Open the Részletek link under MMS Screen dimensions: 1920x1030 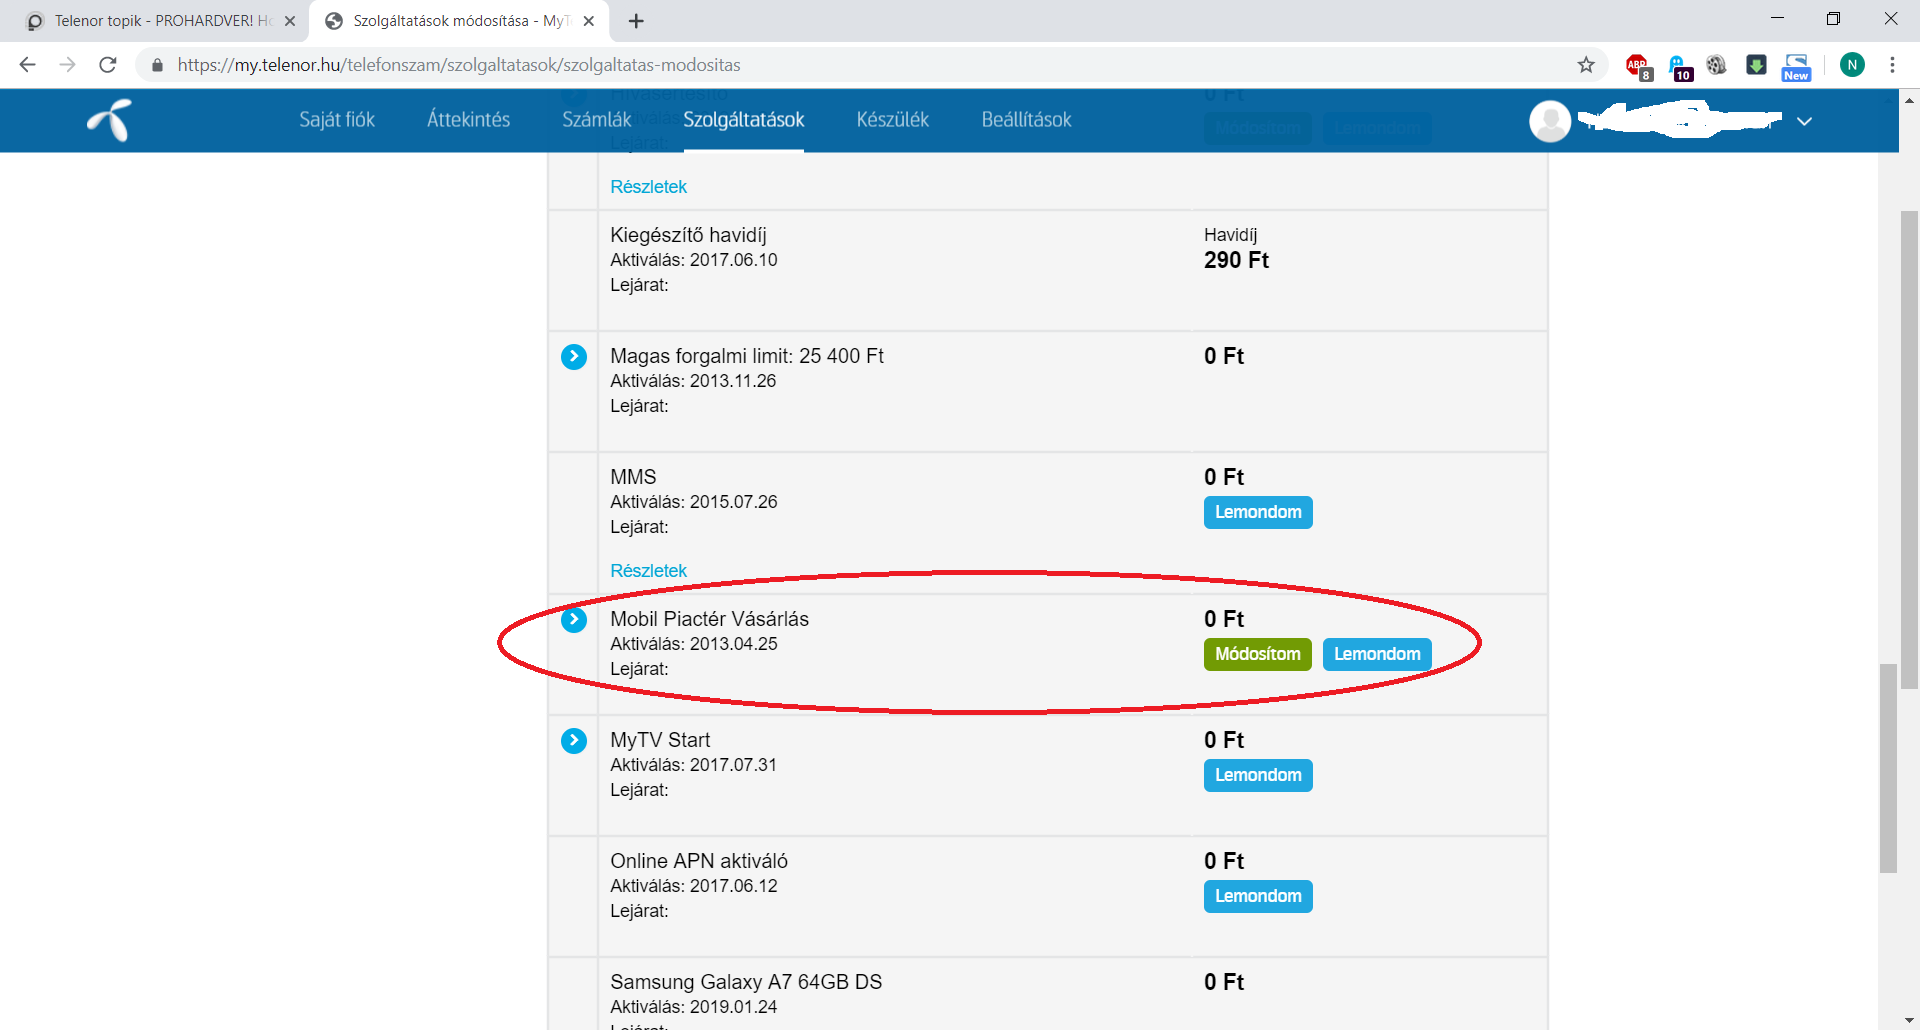pos(648,571)
